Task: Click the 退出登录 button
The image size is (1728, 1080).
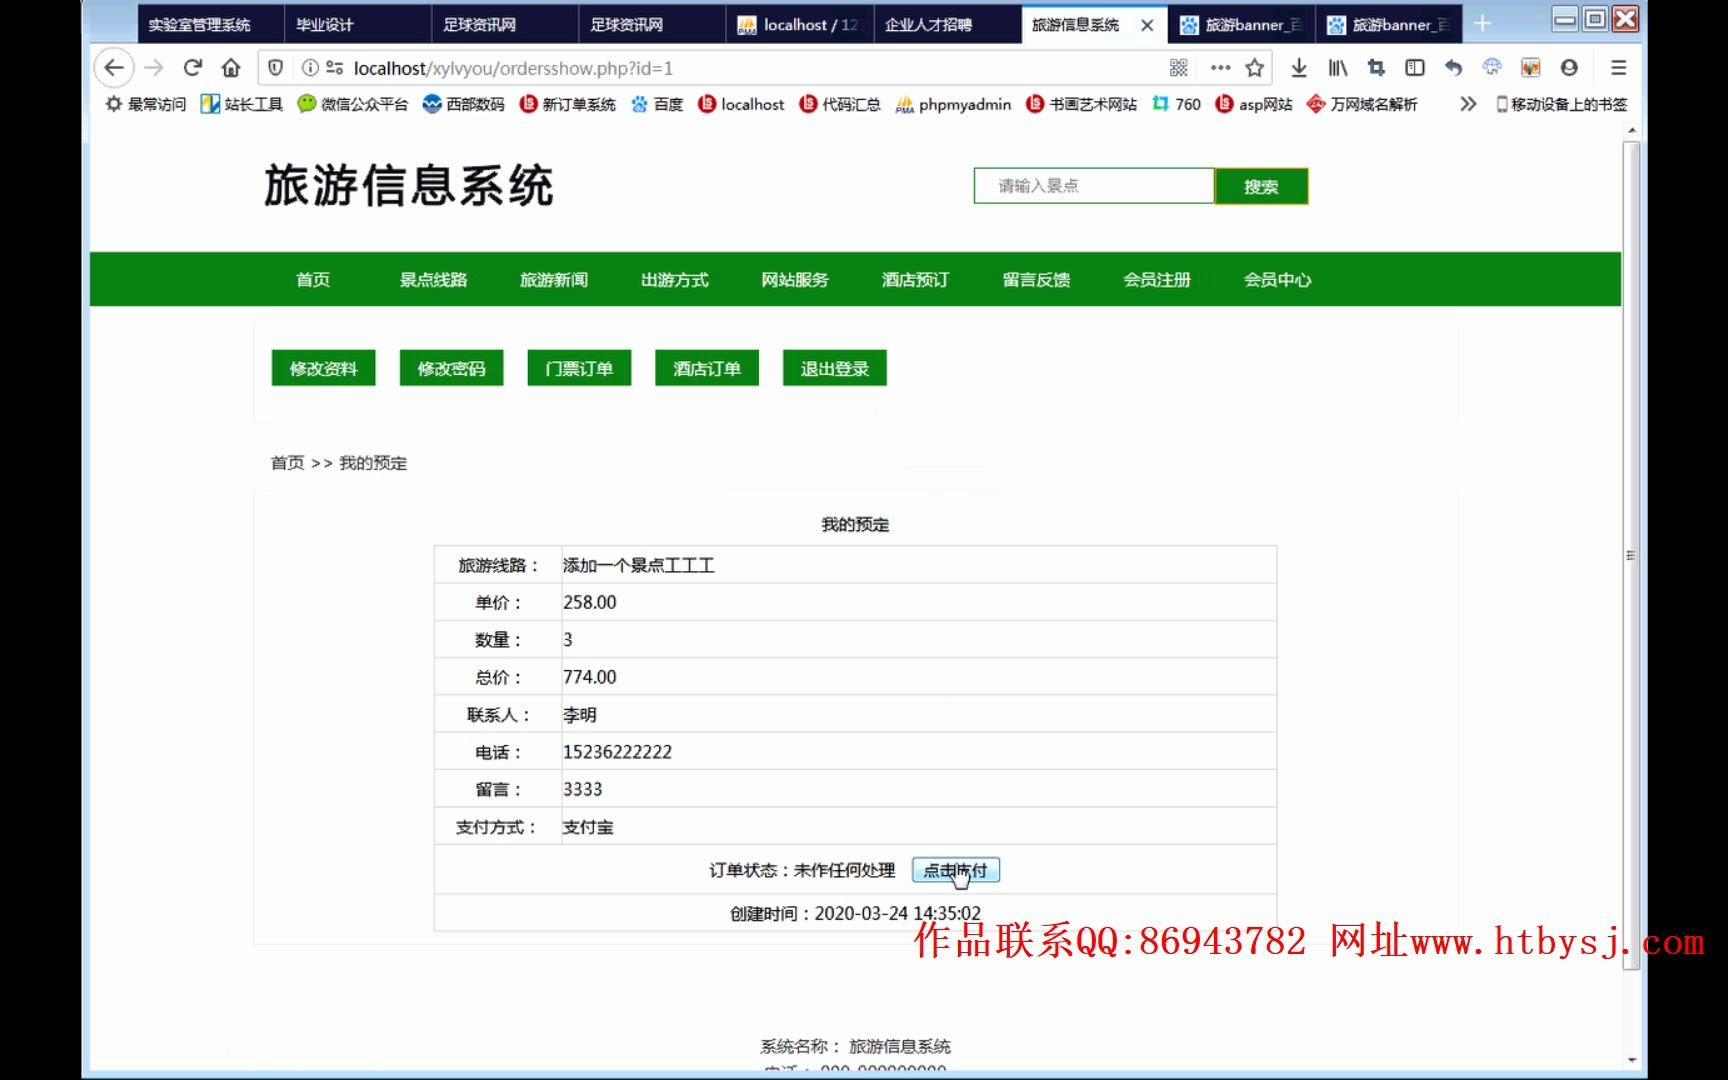Action: [x=835, y=368]
